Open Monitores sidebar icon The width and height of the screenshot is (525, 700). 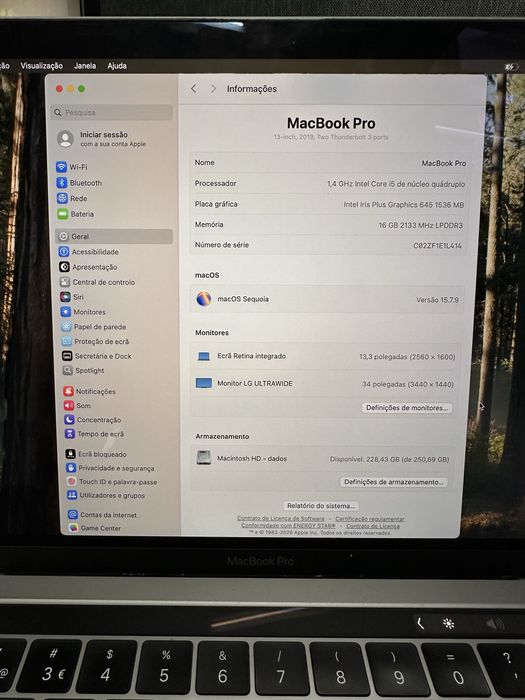tap(66, 312)
